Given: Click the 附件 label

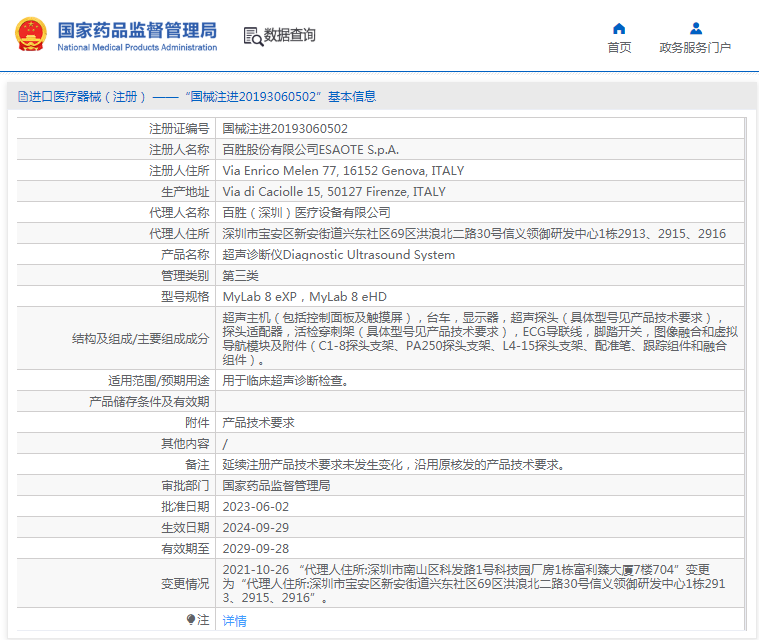Looking at the screenshot, I should click(197, 423).
